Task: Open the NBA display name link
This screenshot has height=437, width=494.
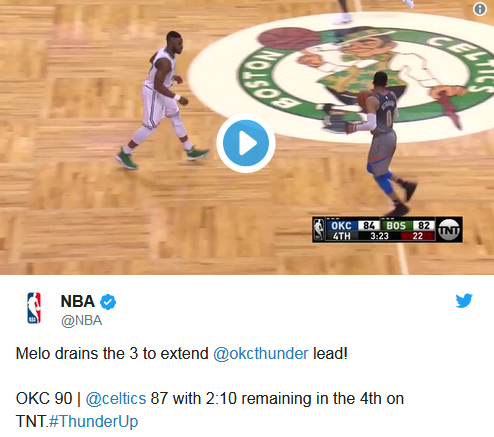Action: point(78,301)
